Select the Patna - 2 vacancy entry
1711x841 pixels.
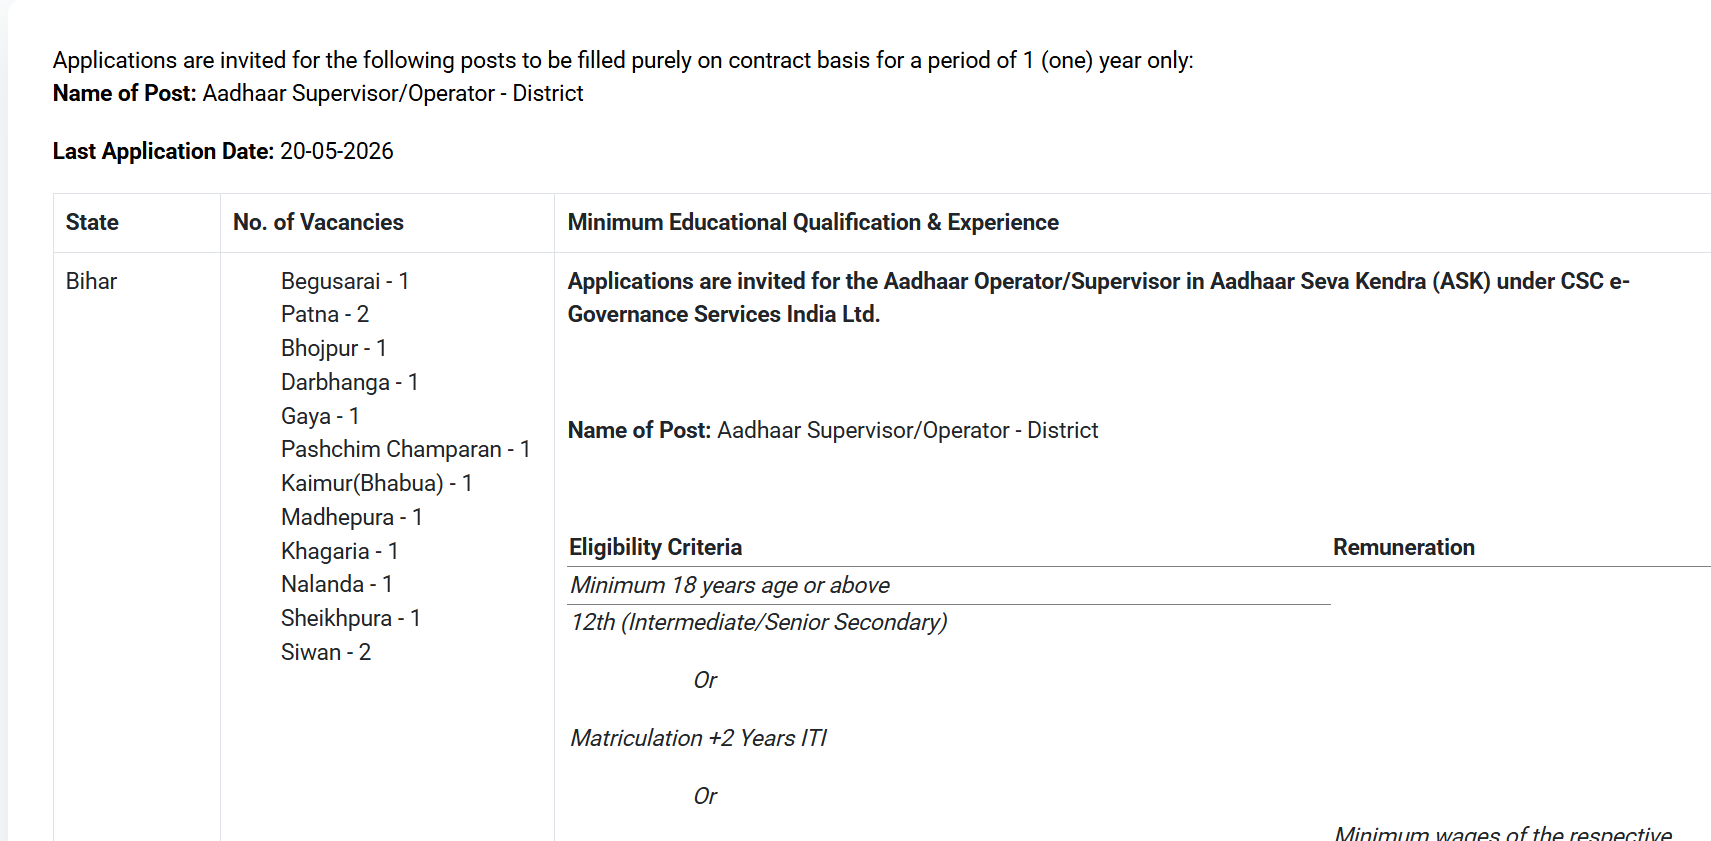(x=325, y=314)
